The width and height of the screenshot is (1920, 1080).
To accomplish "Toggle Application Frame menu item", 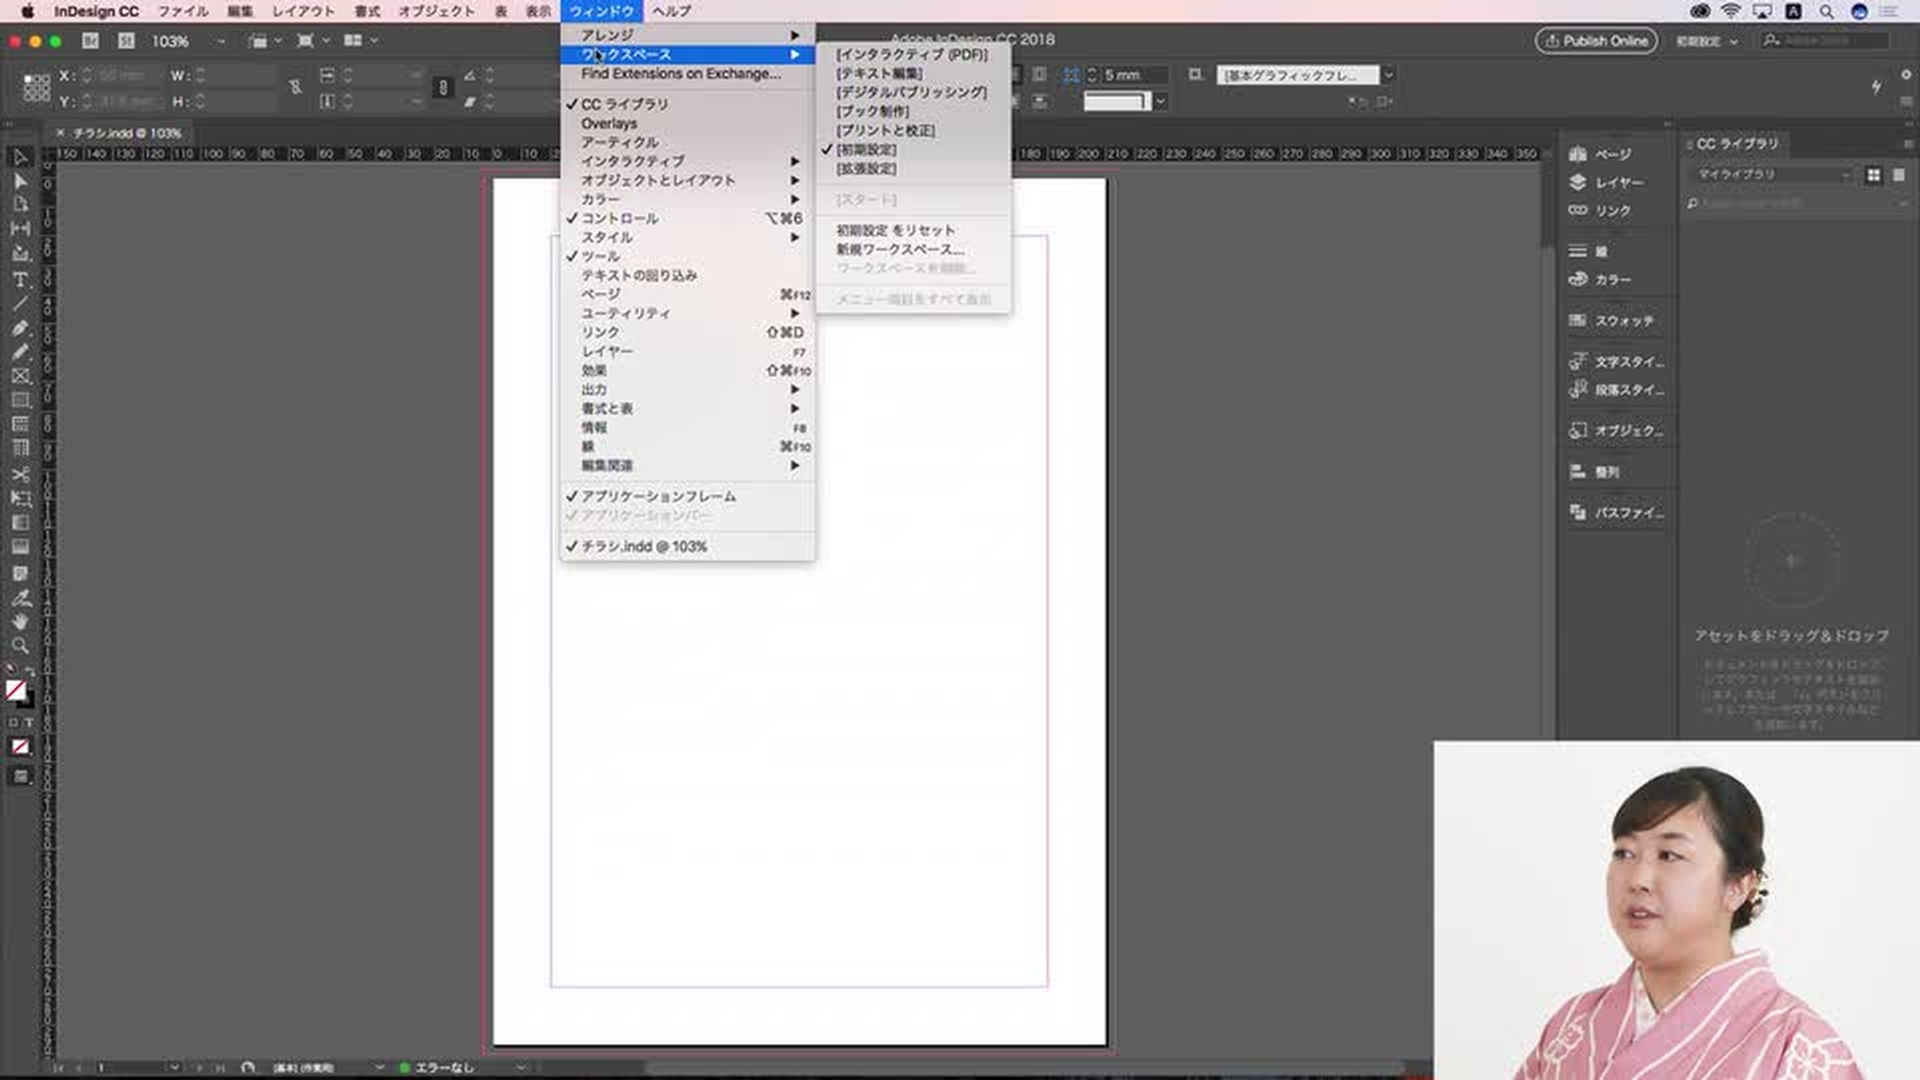I will [x=658, y=496].
